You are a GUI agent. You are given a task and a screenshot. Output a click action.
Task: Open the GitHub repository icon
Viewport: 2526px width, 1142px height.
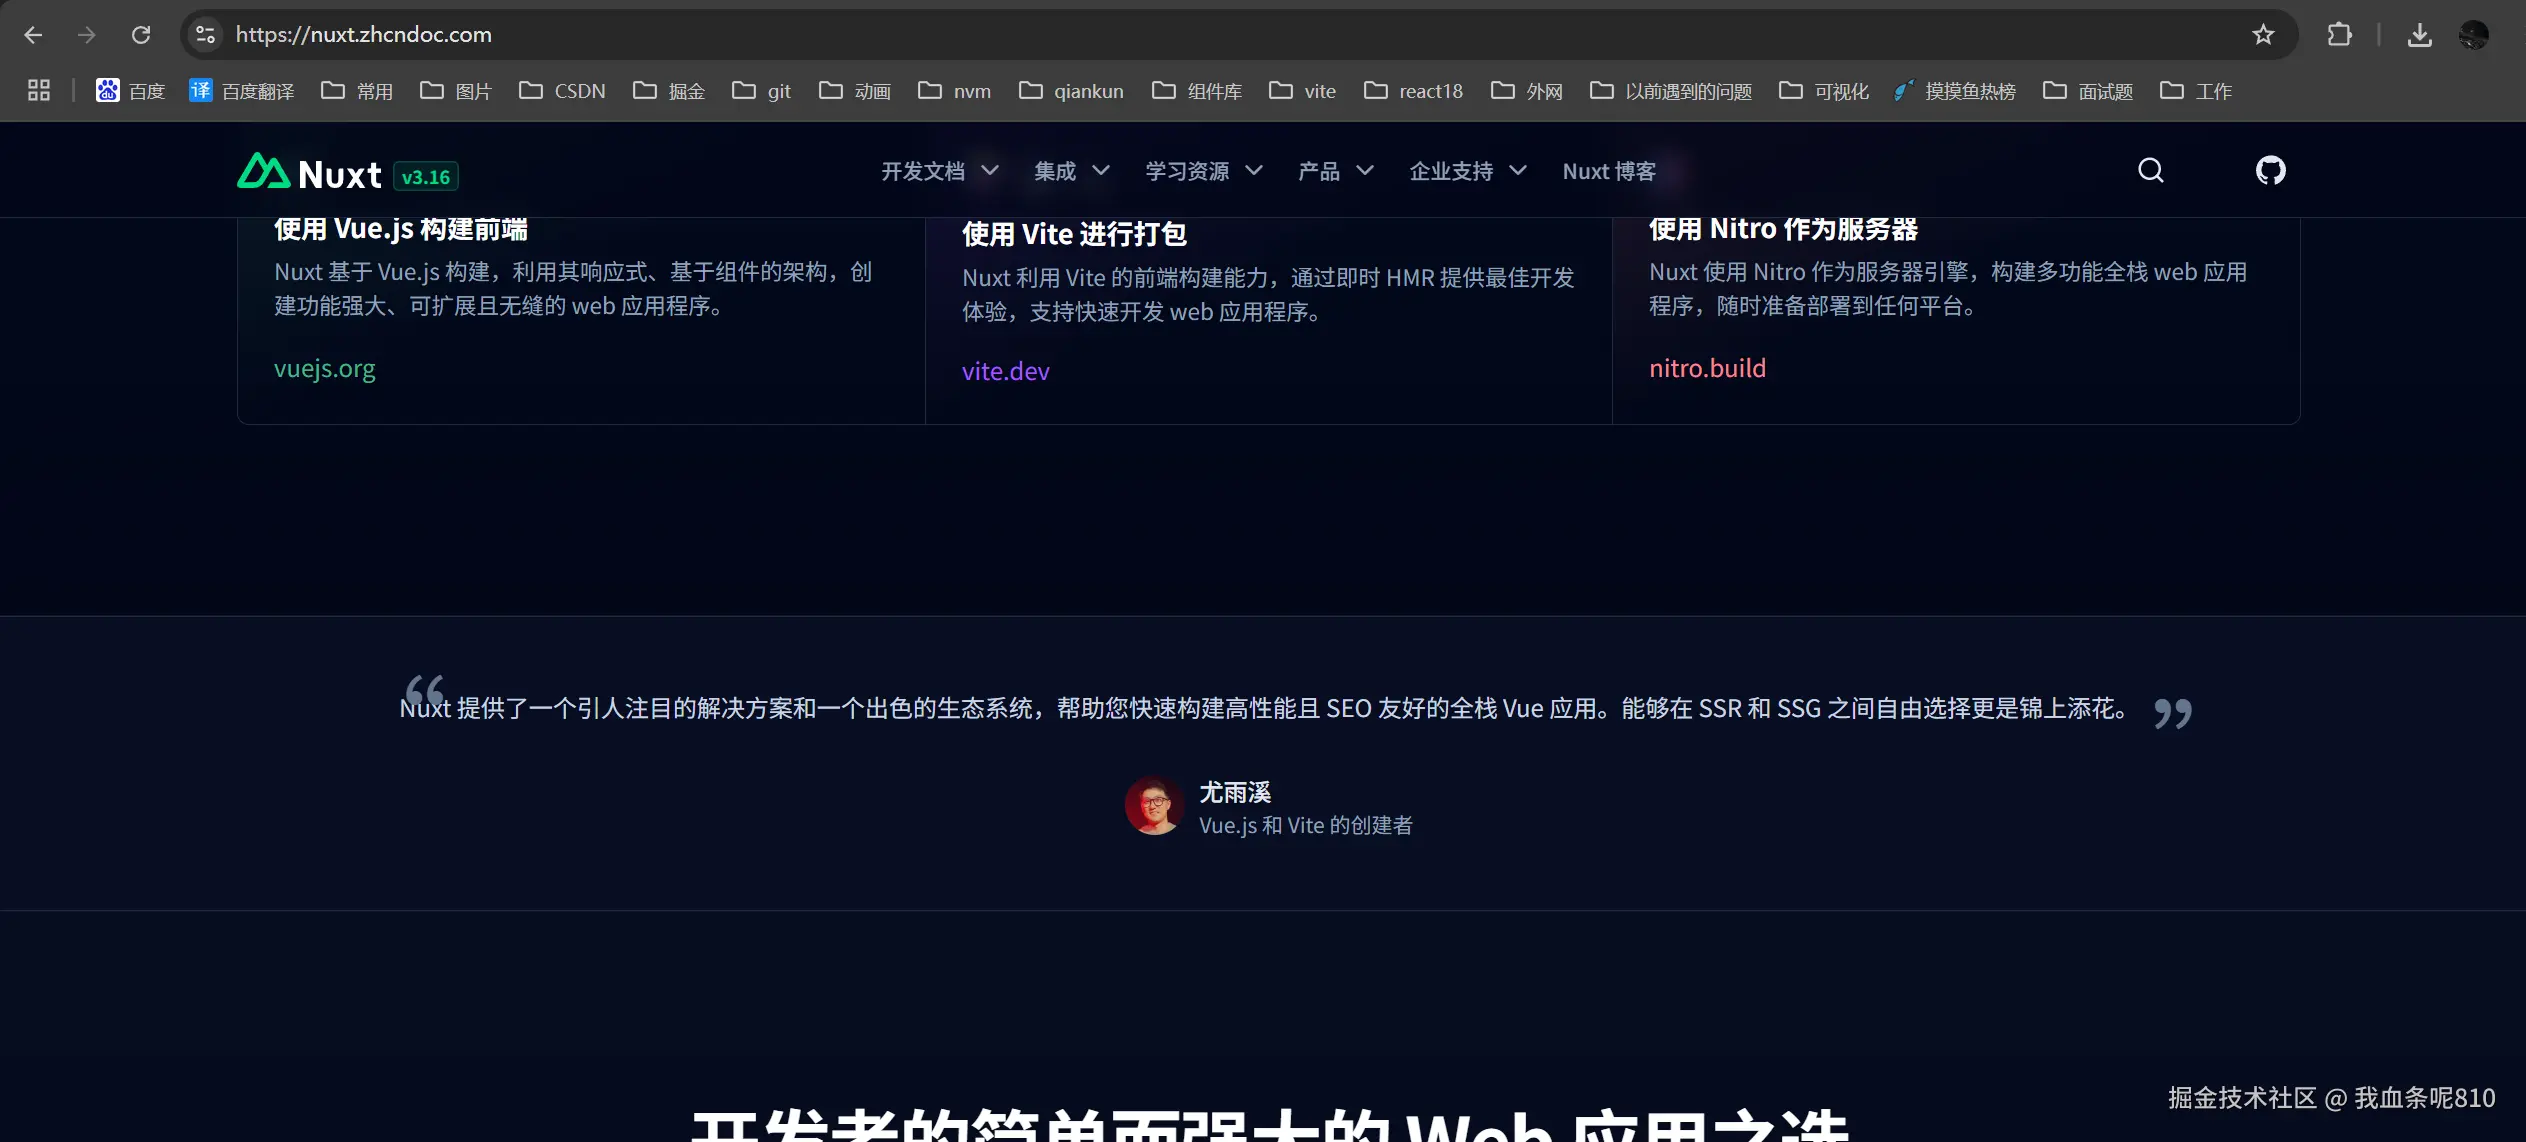[2270, 171]
